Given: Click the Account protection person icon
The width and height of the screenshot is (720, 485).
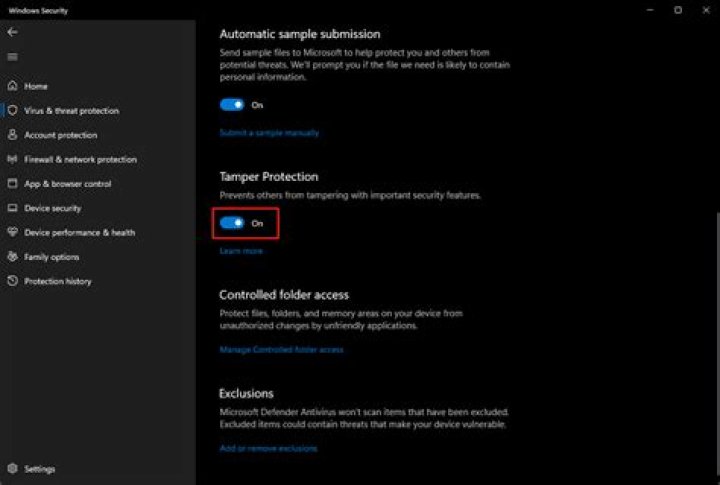Looking at the screenshot, I should [12, 135].
